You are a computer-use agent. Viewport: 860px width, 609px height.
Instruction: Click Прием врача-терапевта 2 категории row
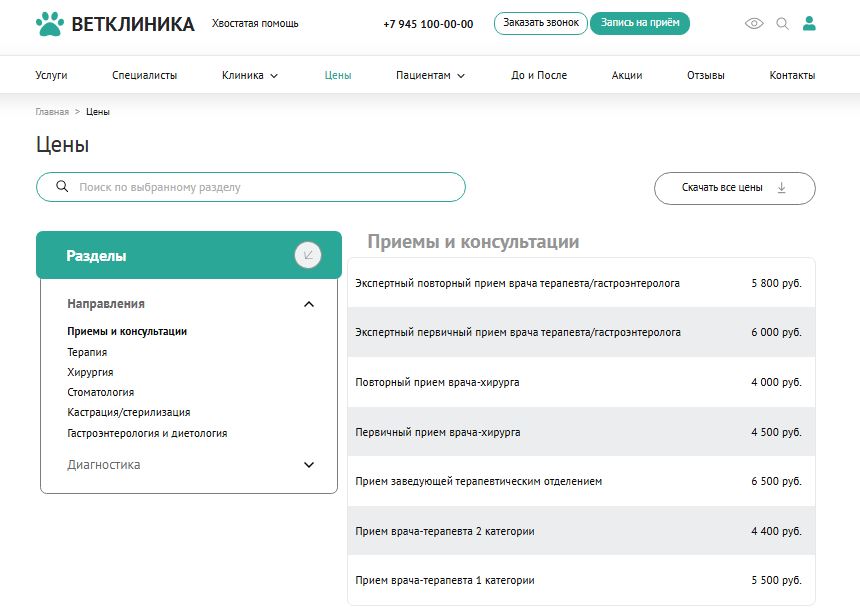click(x=581, y=531)
